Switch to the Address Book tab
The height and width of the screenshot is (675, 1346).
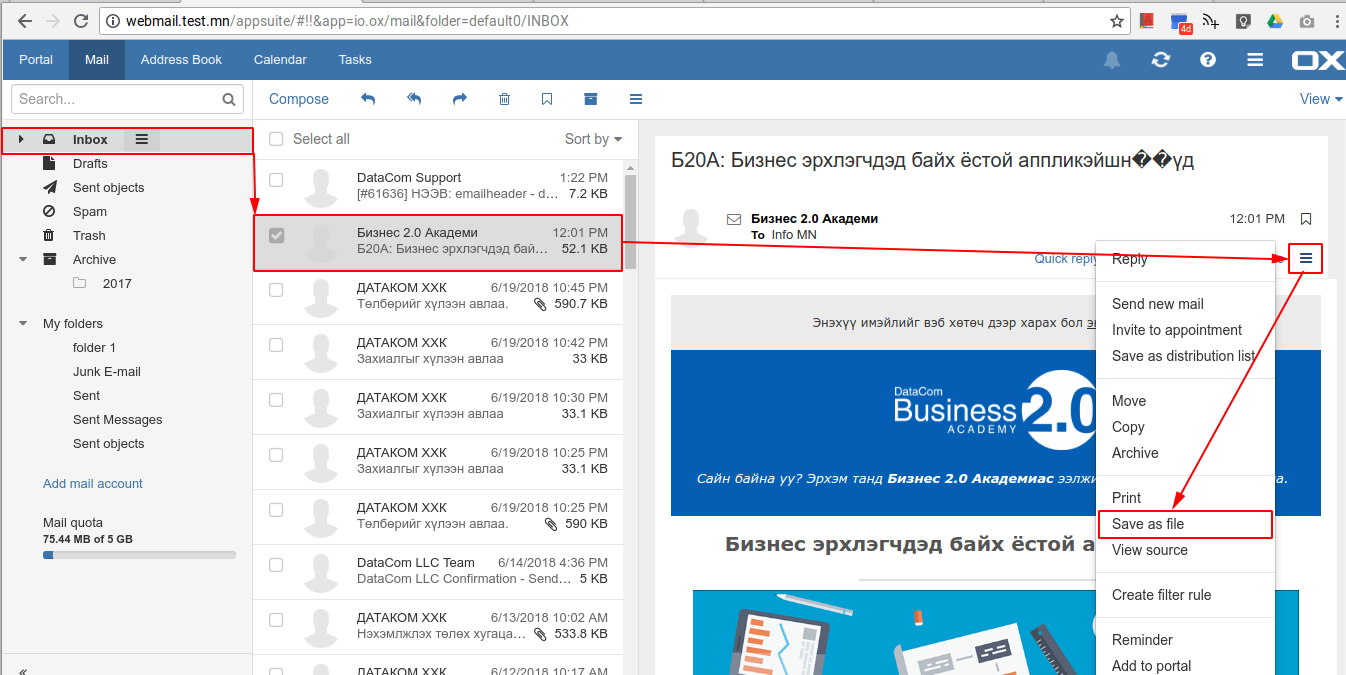pyautogui.click(x=181, y=60)
